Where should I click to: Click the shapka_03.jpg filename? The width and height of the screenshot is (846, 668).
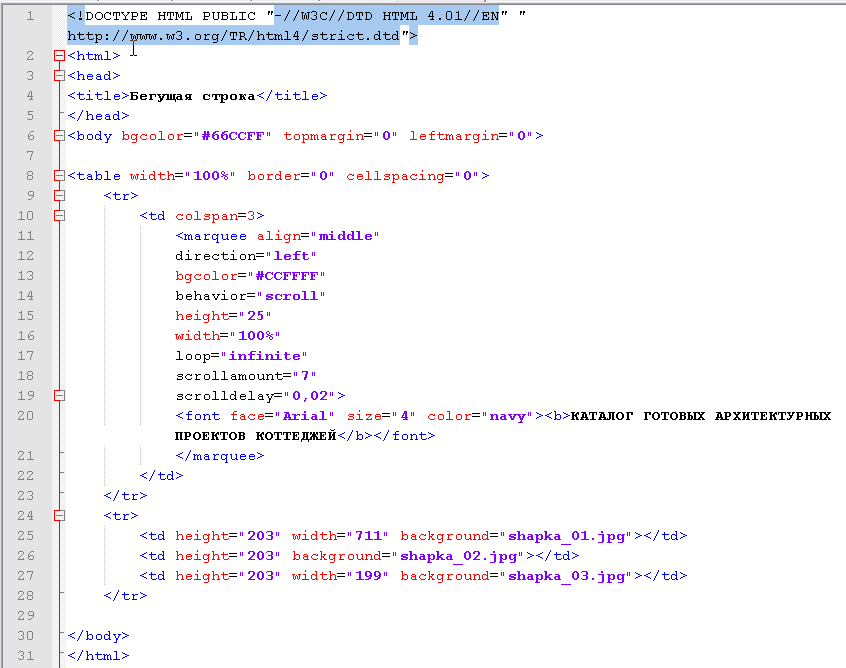[x=567, y=576]
